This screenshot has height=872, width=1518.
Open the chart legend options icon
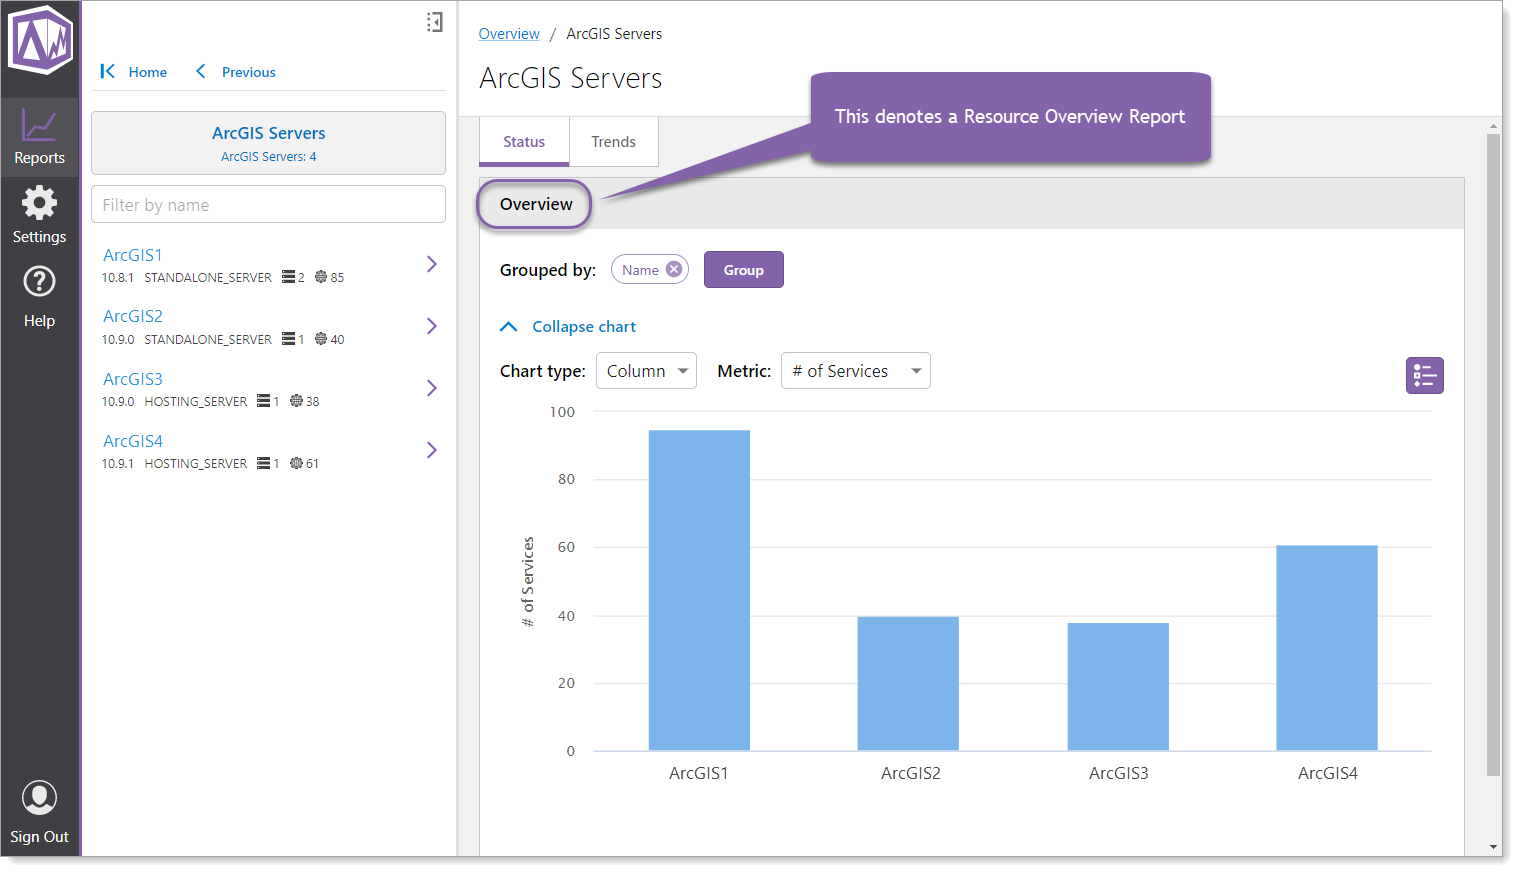pyautogui.click(x=1424, y=375)
